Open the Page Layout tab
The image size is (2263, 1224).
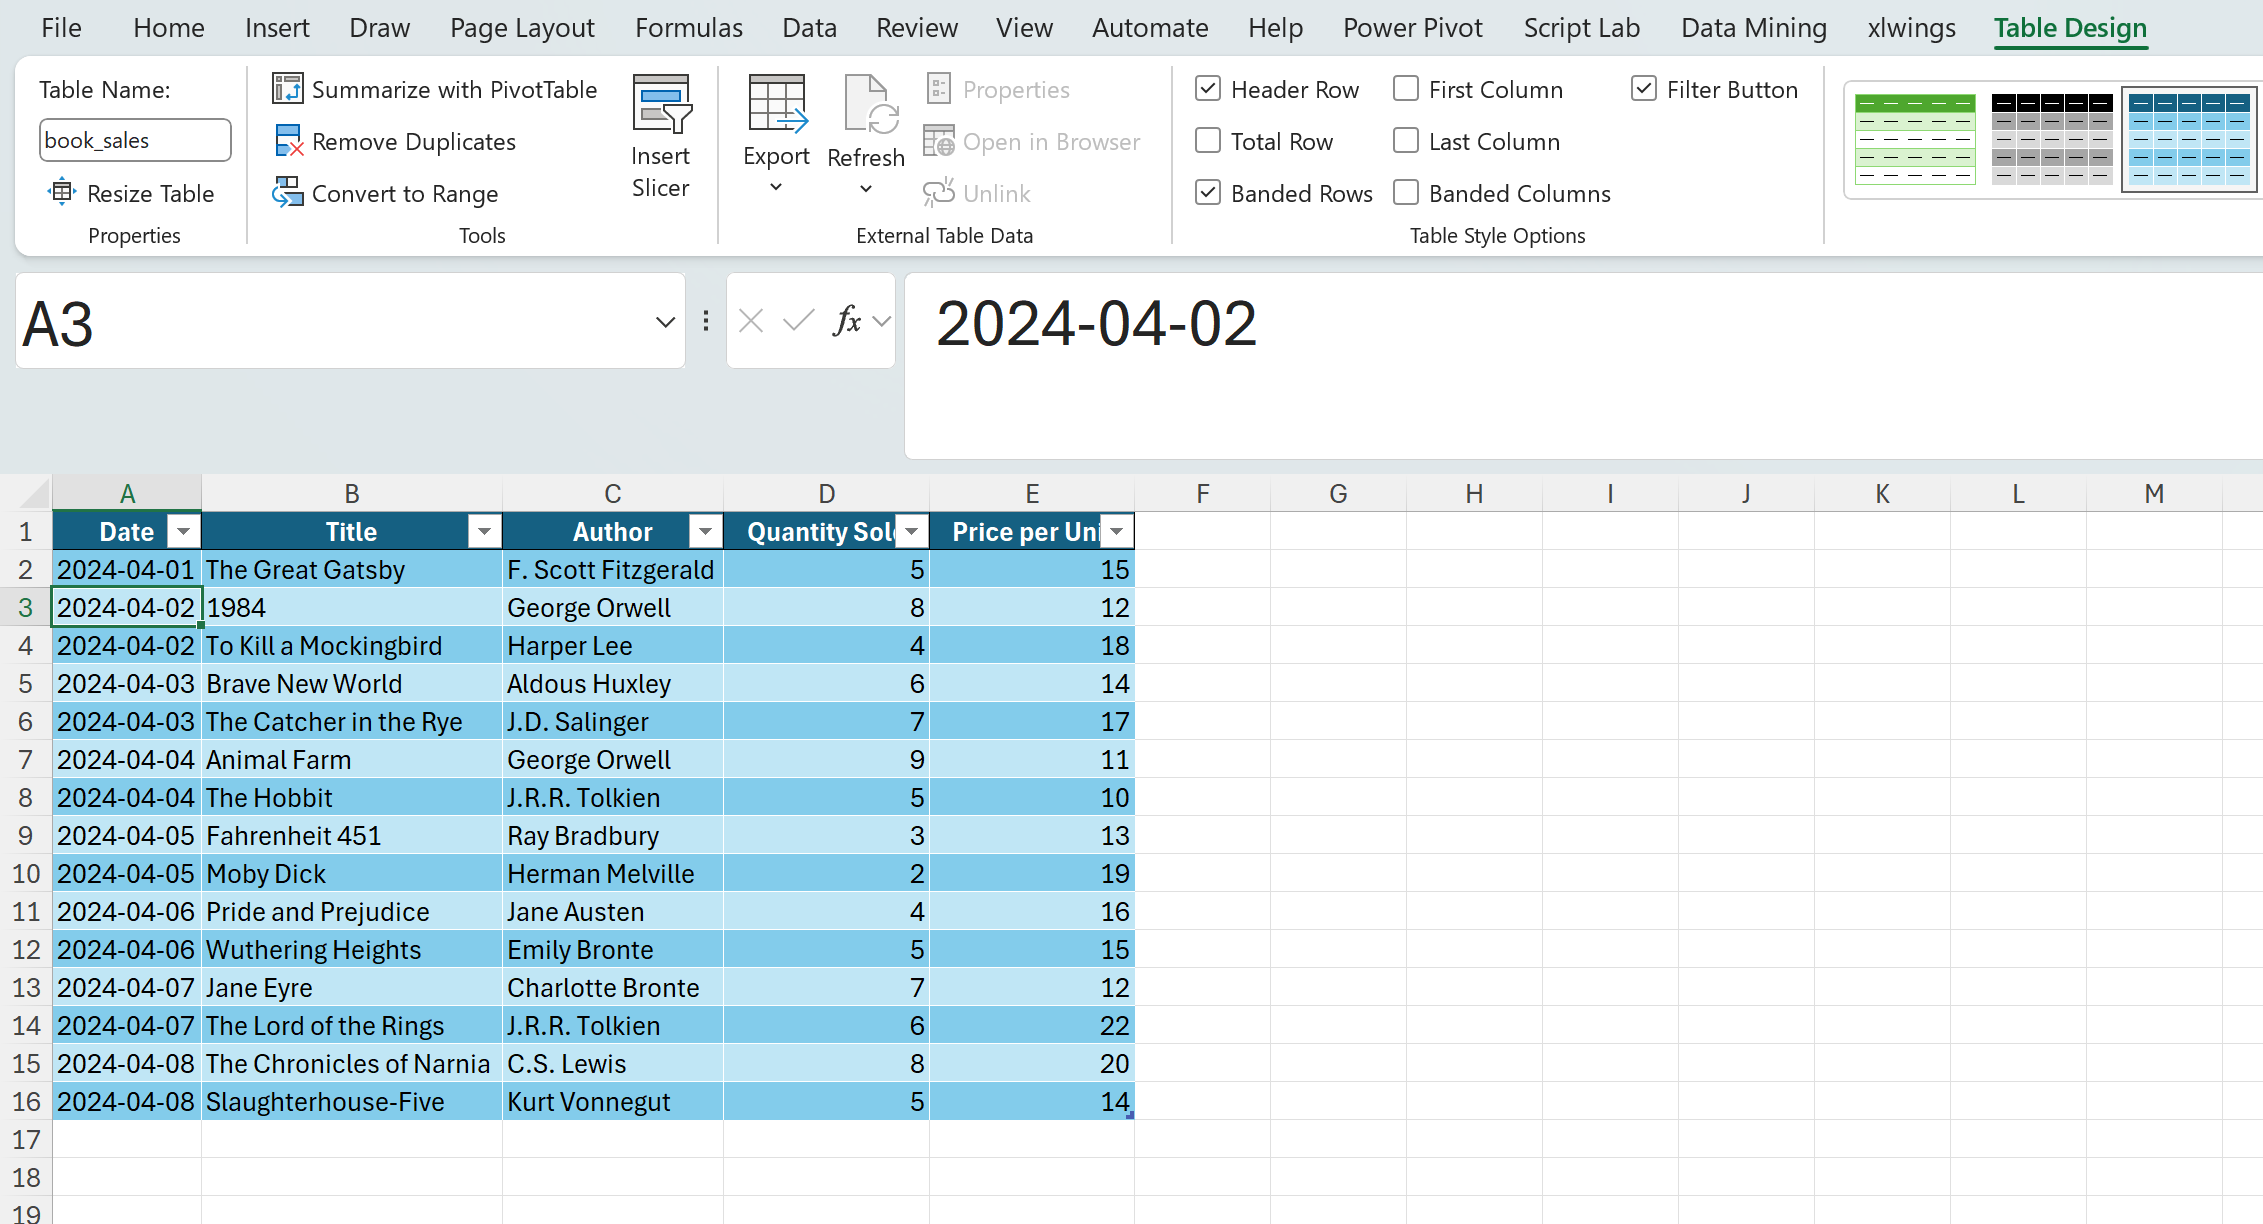coord(522,28)
